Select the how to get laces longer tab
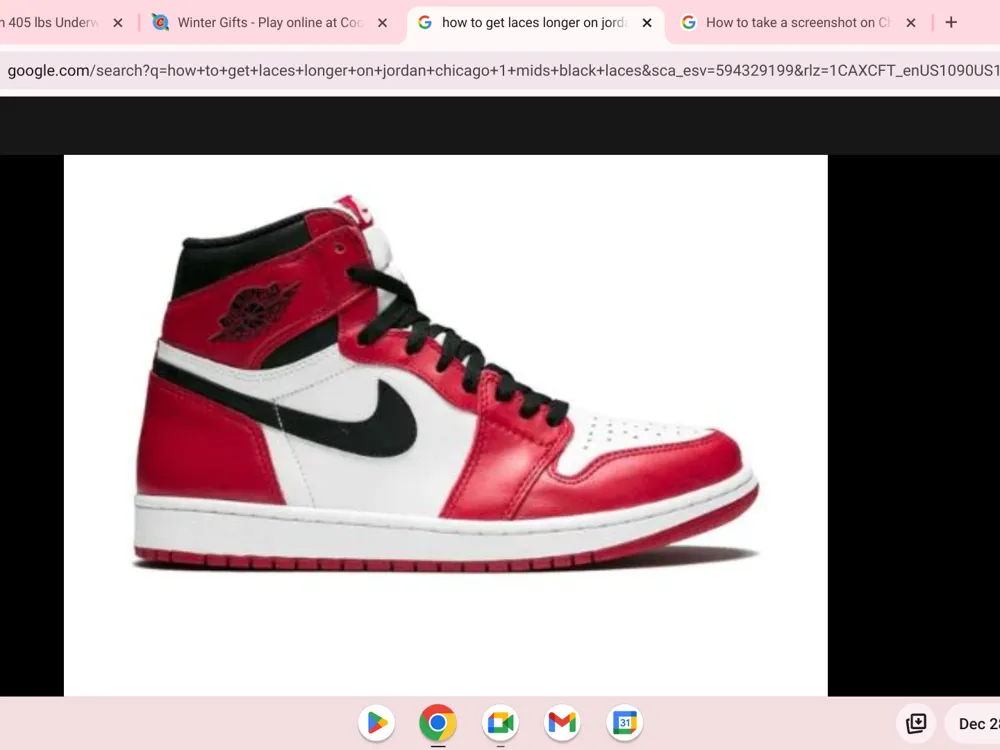 pos(534,23)
